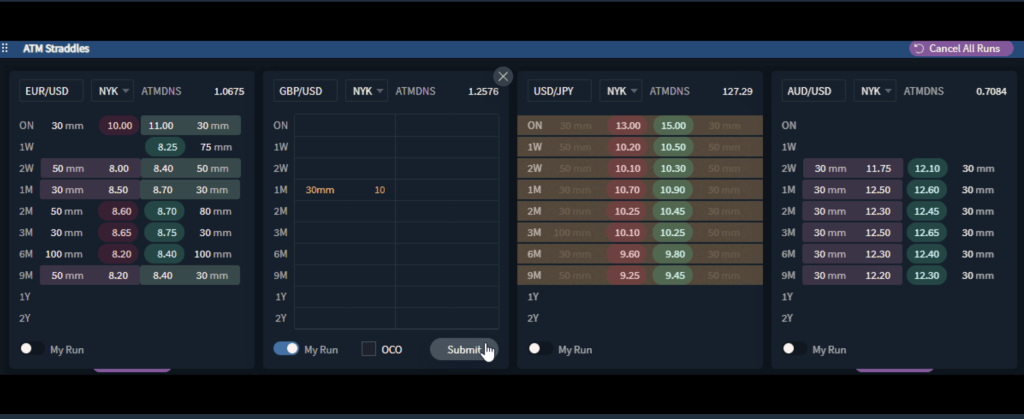Select EUR/USD ON offer 11.00

pyautogui.click(x=161, y=125)
